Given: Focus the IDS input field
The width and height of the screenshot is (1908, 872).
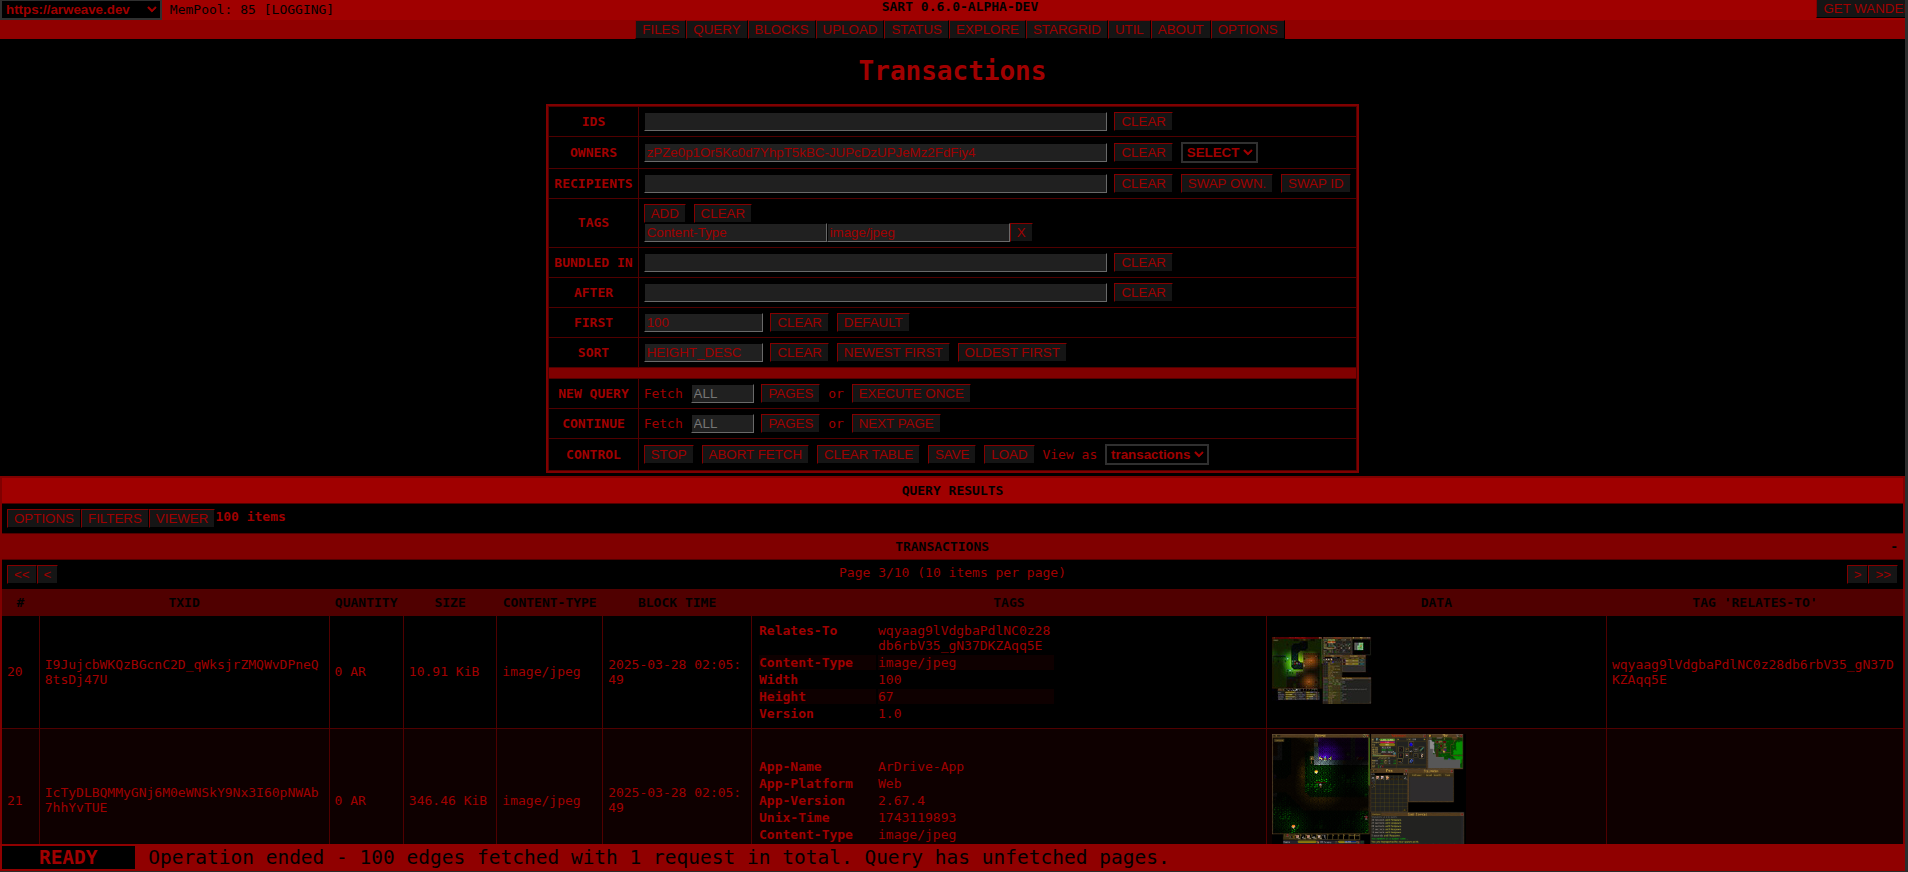Looking at the screenshot, I should click(x=875, y=122).
